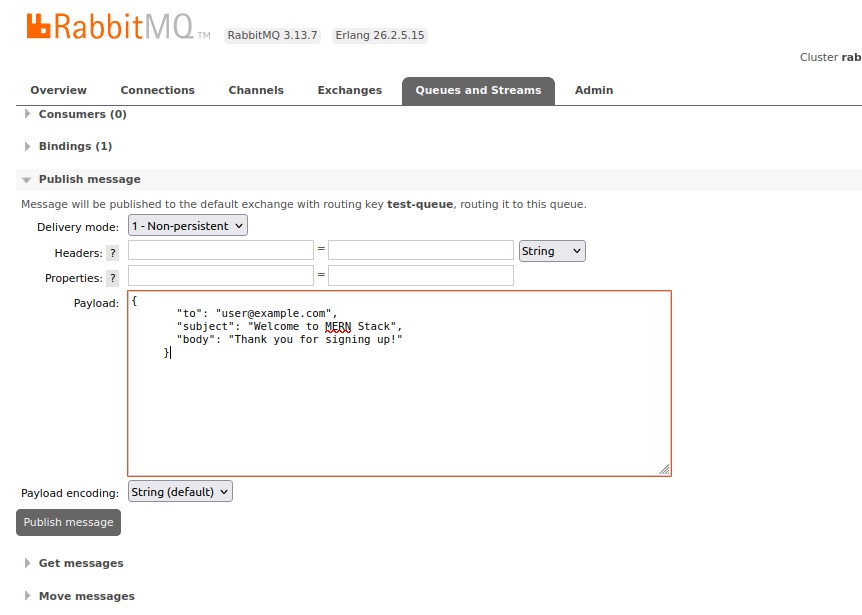
Task: Open the Connections tab
Action: pos(157,90)
